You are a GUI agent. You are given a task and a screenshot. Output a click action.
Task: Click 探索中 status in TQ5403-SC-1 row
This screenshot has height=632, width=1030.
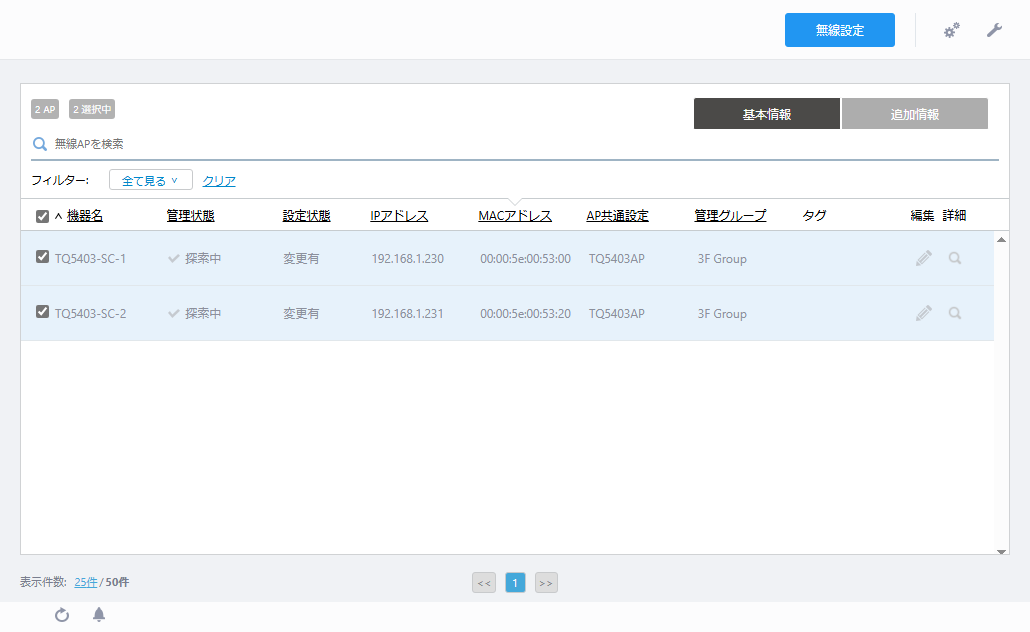click(x=202, y=259)
